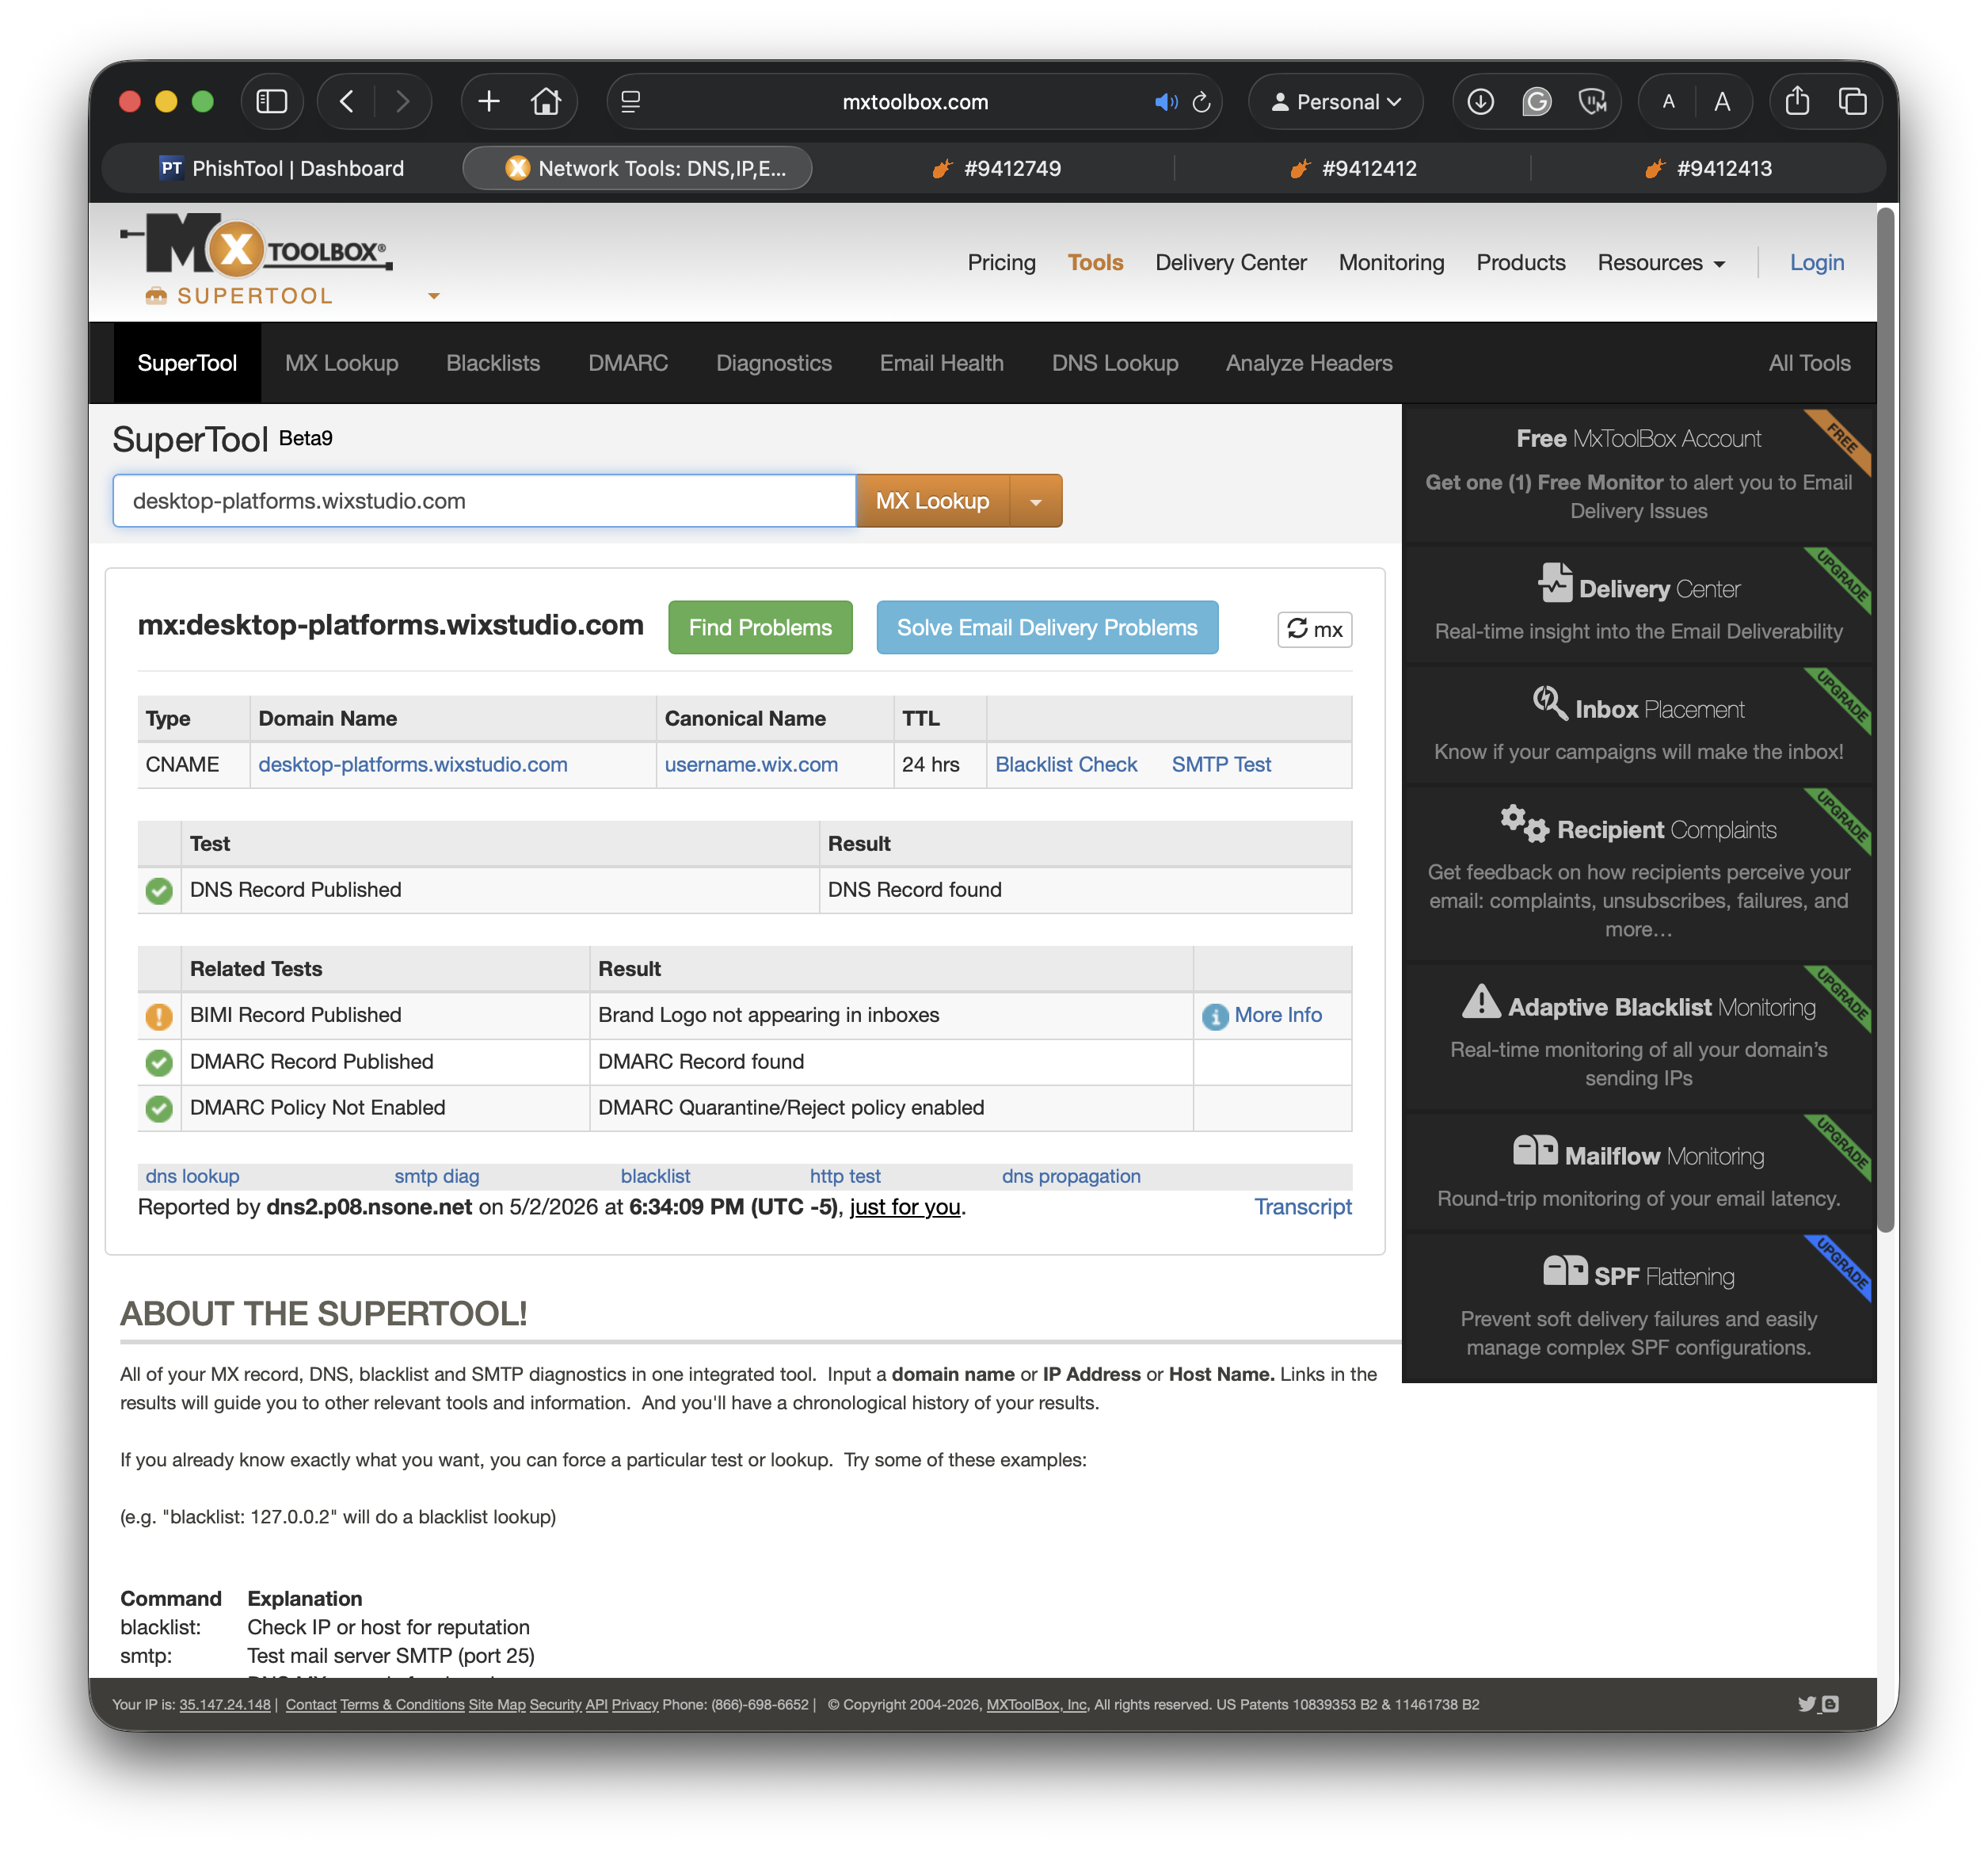The image size is (1988, 1849).
Task: Select the Network Tools browser tab
Action: (637, 169)
